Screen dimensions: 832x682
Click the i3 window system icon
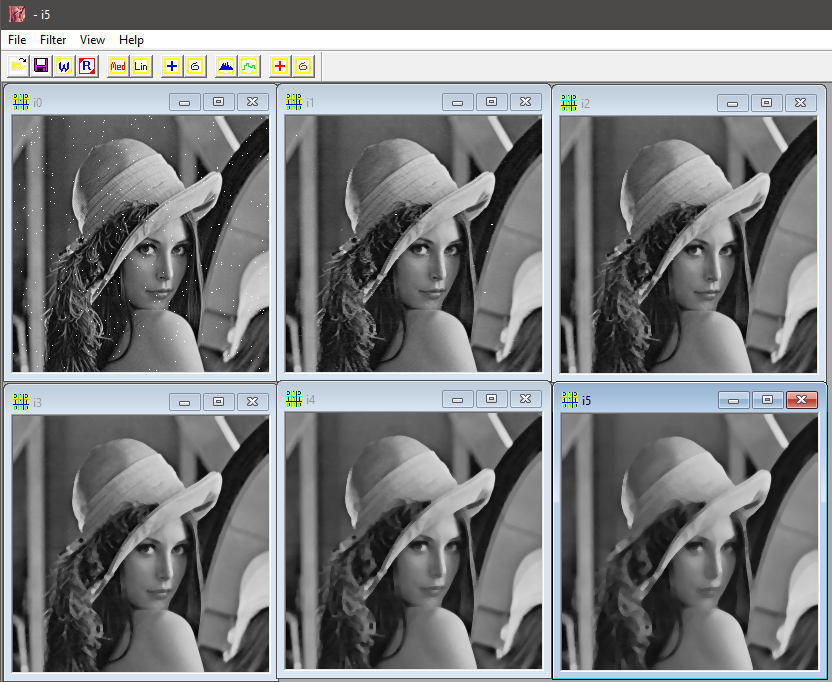point(21,402)
